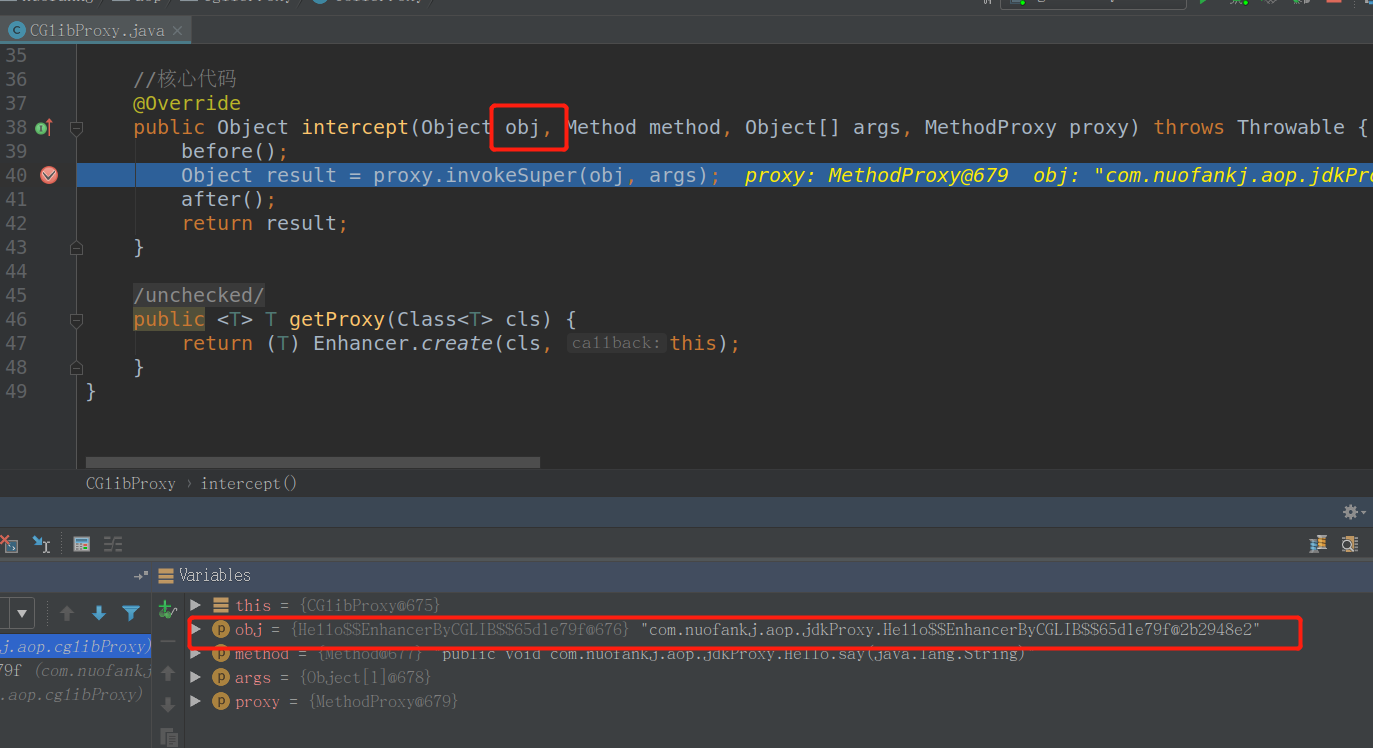Click 'before();' on line 39
Image resolution: width=1373 pixels, height=748 pixels.
point(234,151)
